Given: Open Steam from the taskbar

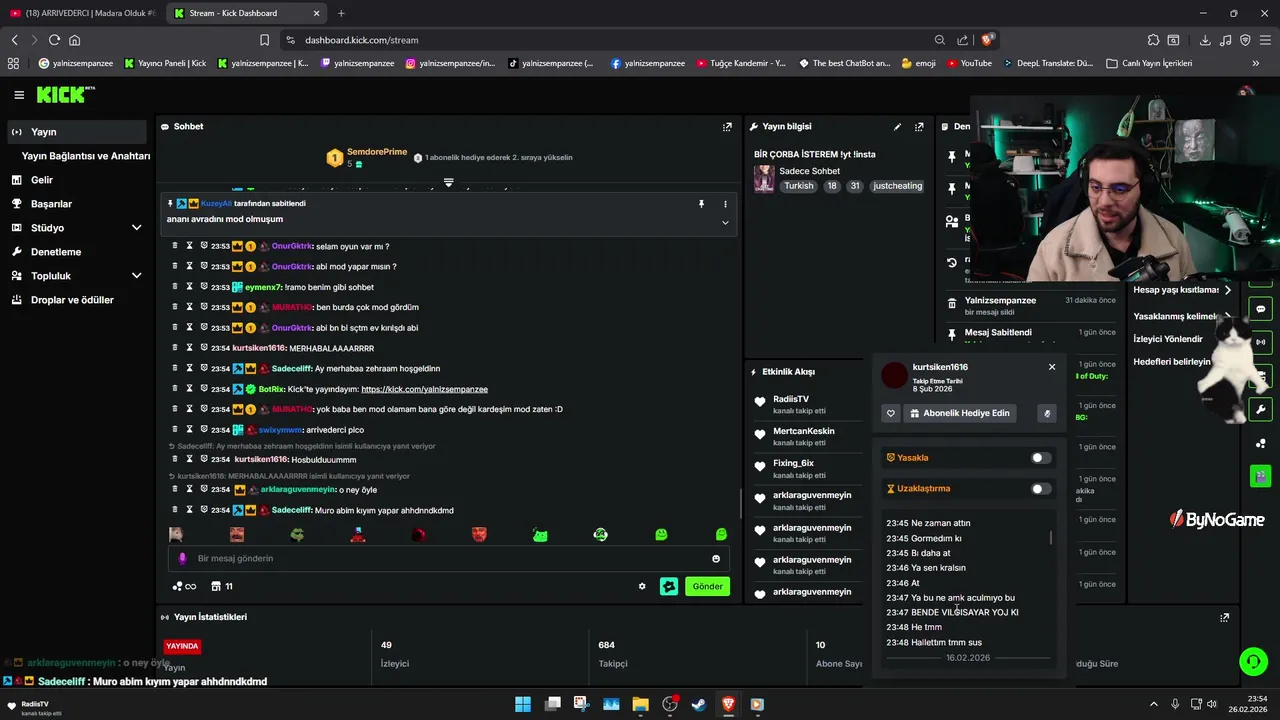Looking at the screenshot, I should [x=699, y=704].
